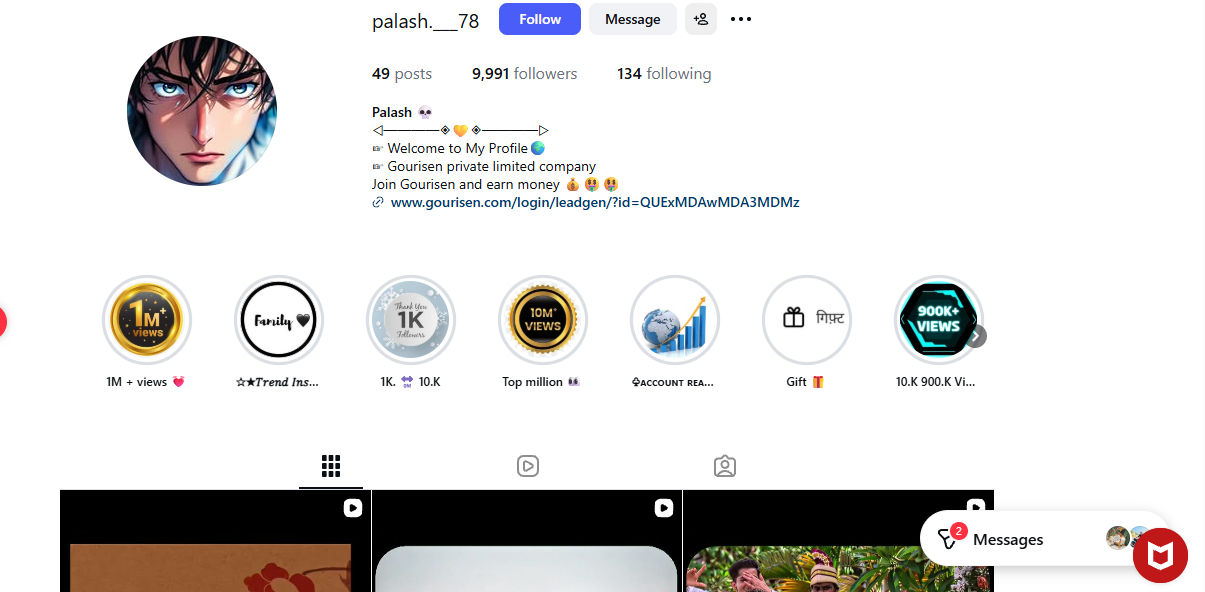Screen dimensions: 1205x592
Task: Open the Top million highlight
Action: point(543,320)
